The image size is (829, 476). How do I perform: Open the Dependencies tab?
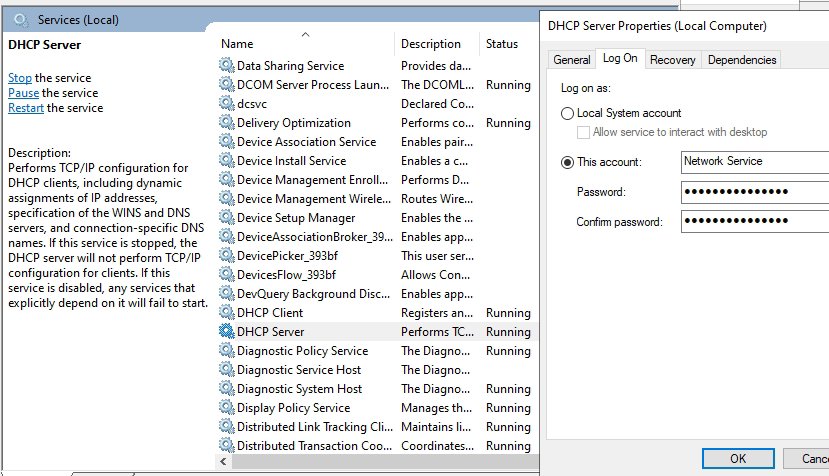pyautogui.click(x=742, y=60)
